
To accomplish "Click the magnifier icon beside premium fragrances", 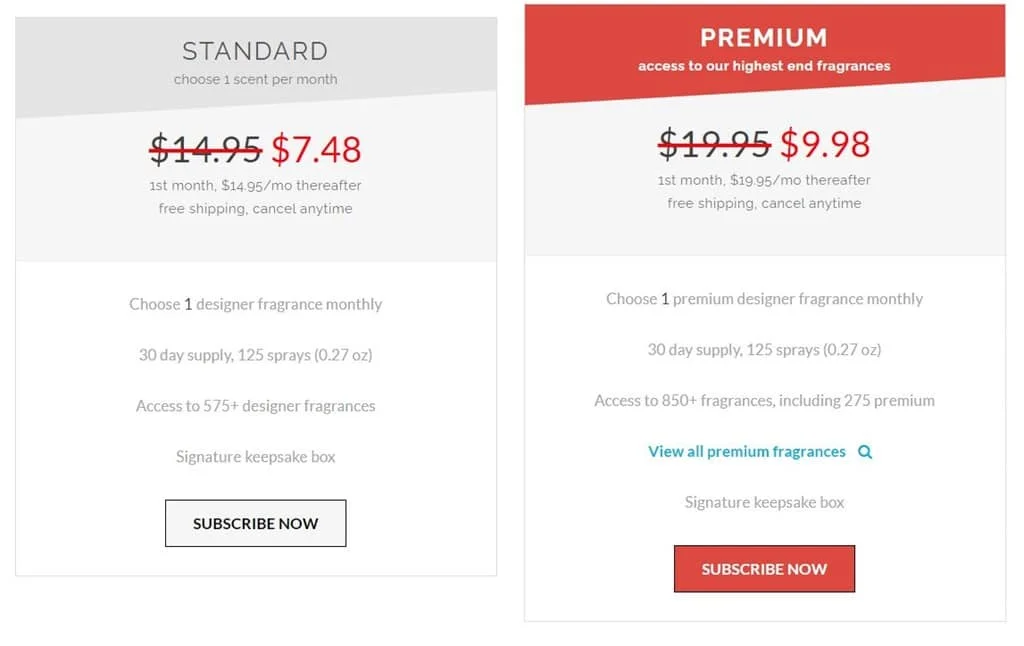I will pos(865,452).
